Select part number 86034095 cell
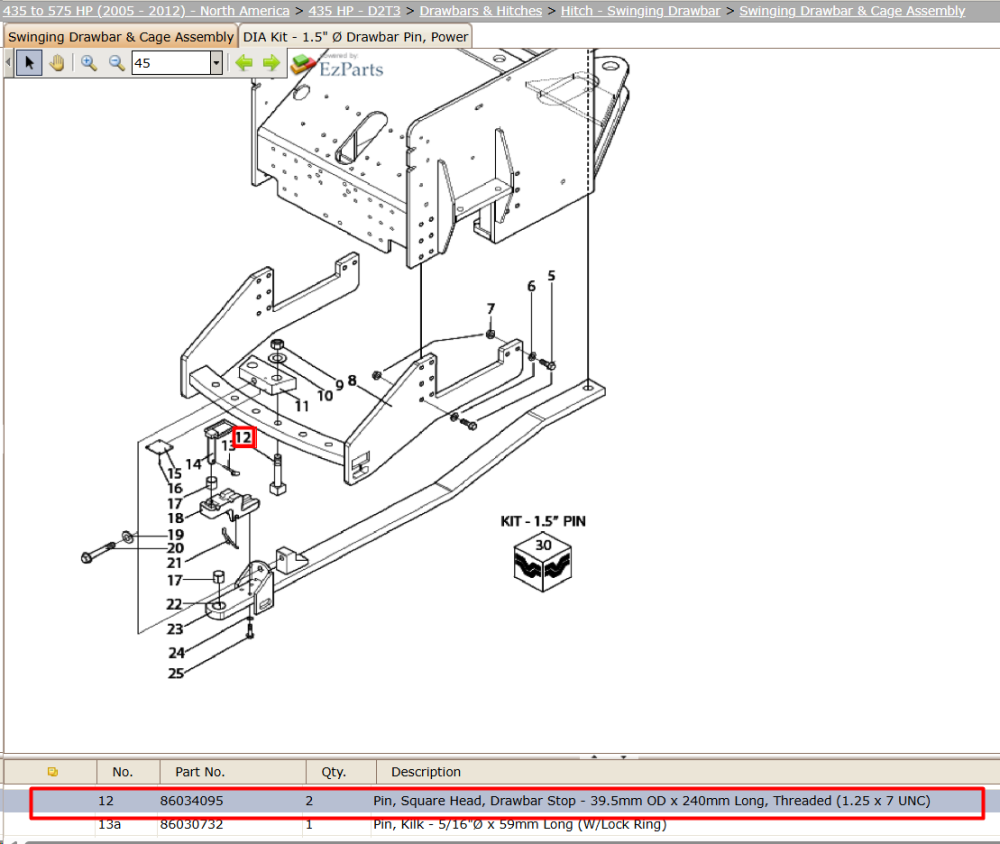This screenshot has height=844, width=1000. pos(191,801)
